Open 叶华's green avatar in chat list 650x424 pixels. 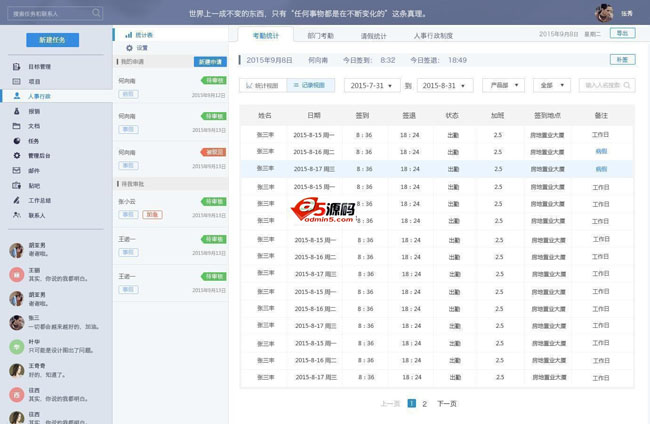(x=17, y=346)
